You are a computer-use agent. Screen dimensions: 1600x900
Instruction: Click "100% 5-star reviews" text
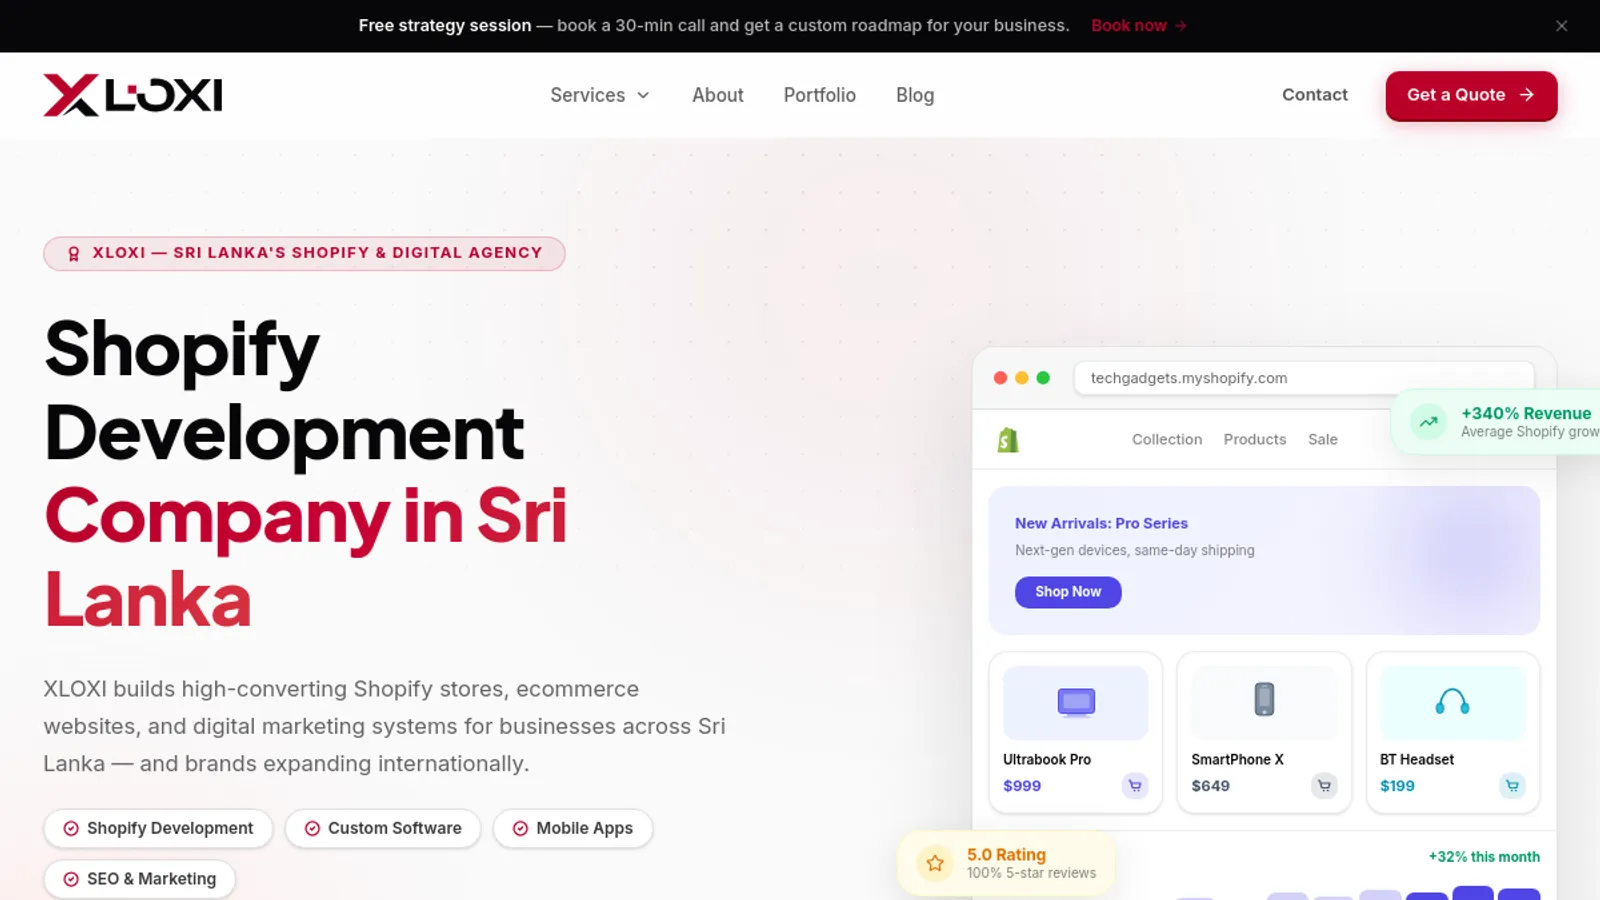click(1031, 873)
